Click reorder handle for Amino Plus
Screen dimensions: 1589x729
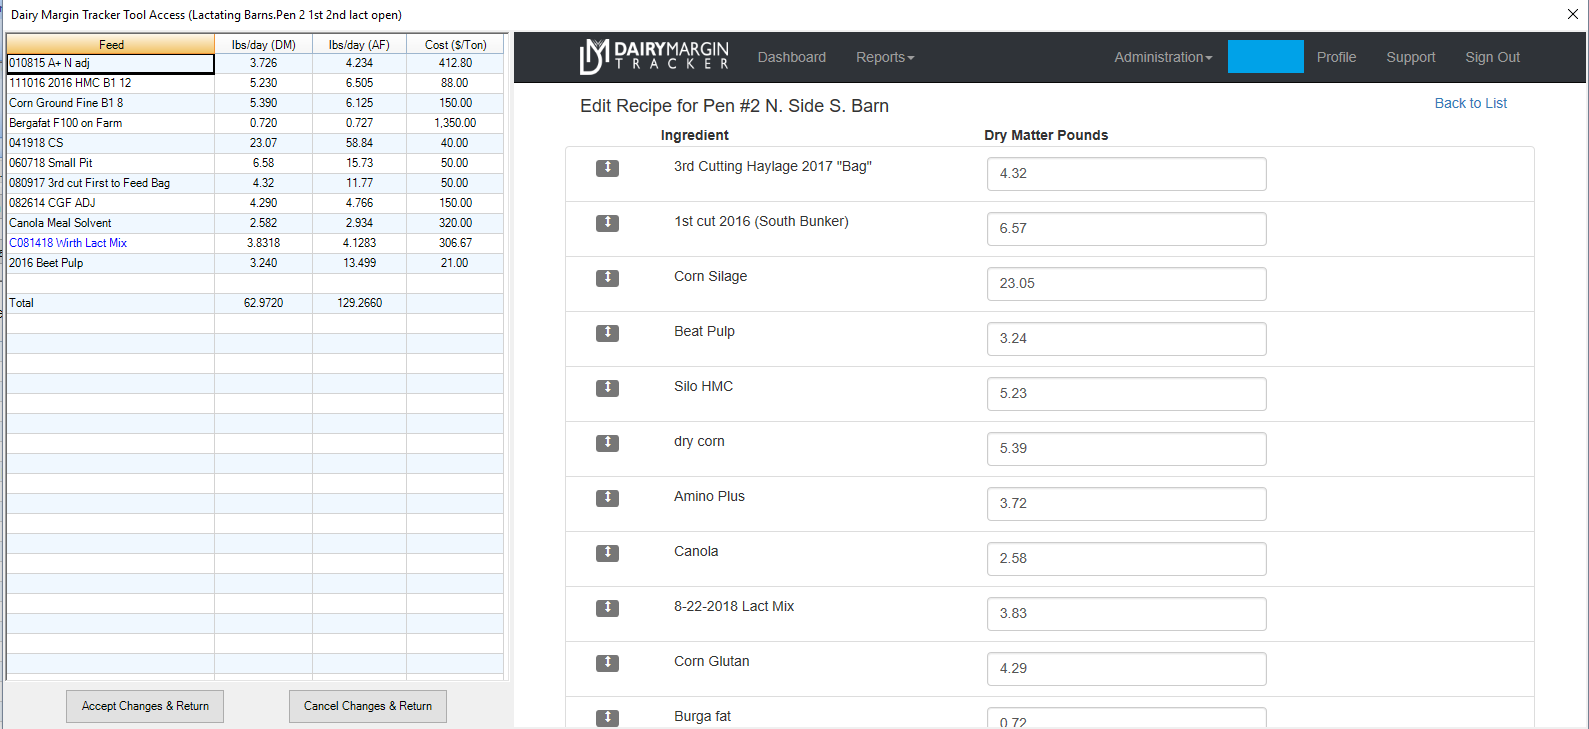pyautogui.click(x=607, y=498)
